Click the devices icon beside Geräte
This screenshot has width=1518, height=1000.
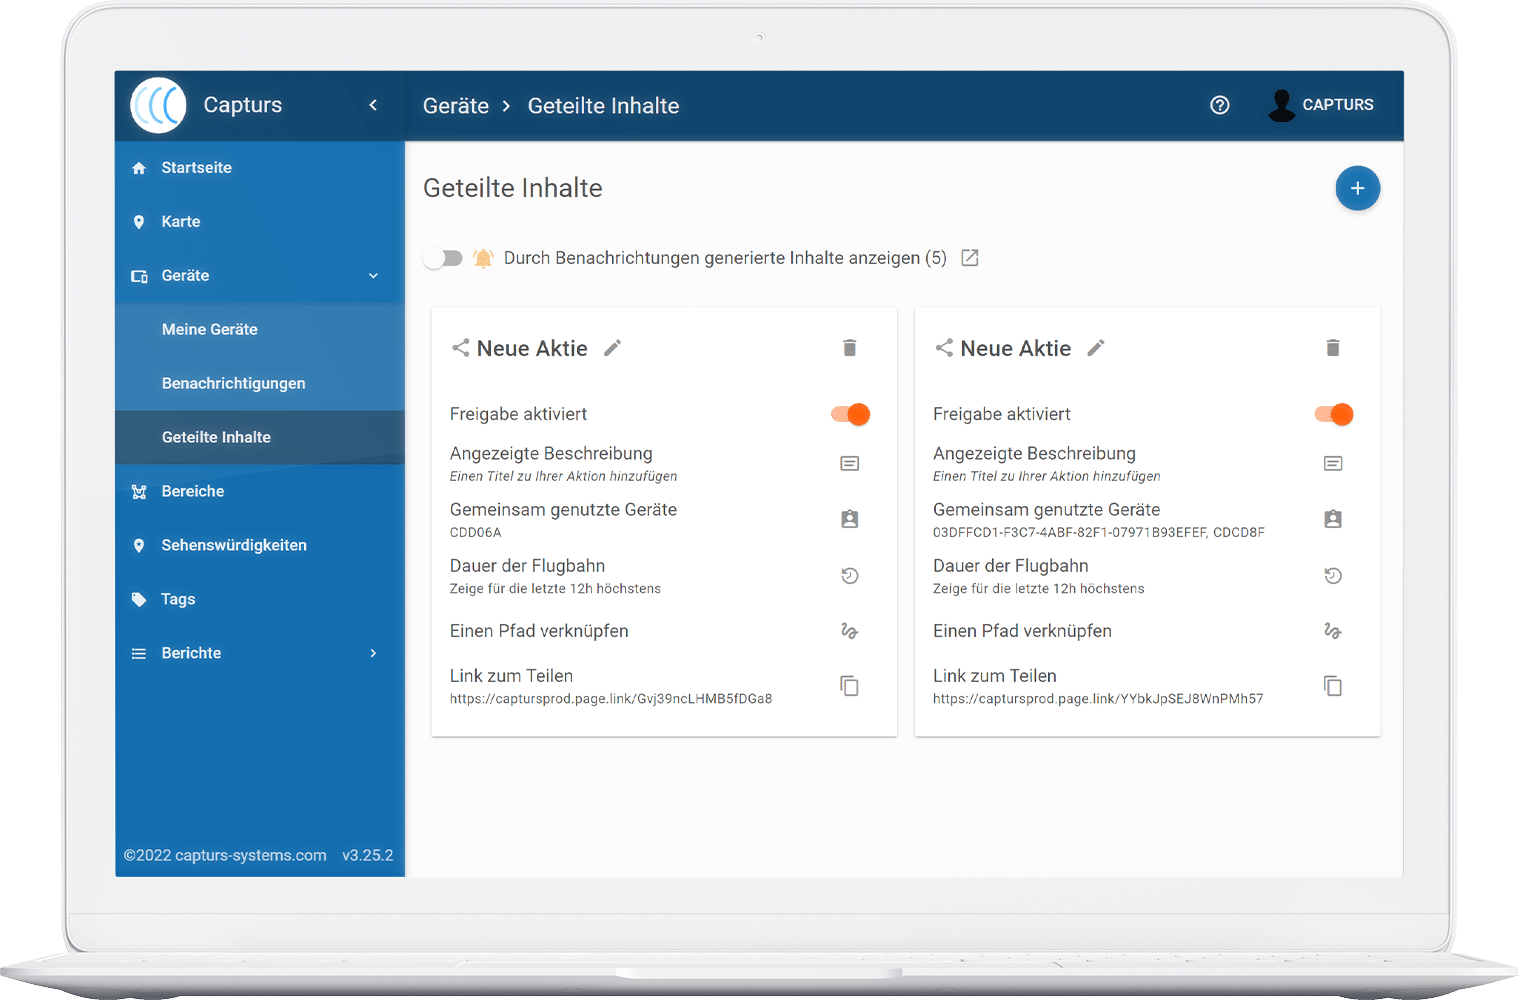(139, 276)
